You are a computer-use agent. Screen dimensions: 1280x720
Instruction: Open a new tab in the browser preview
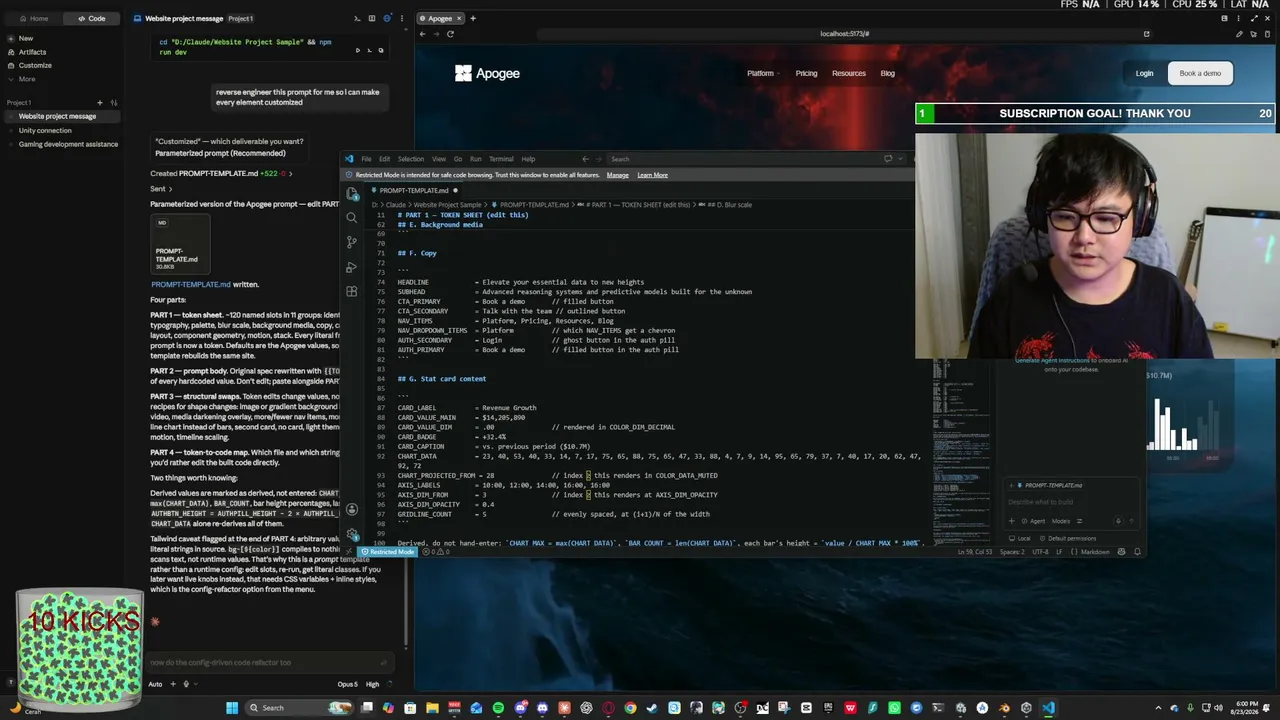pos(473,18)
